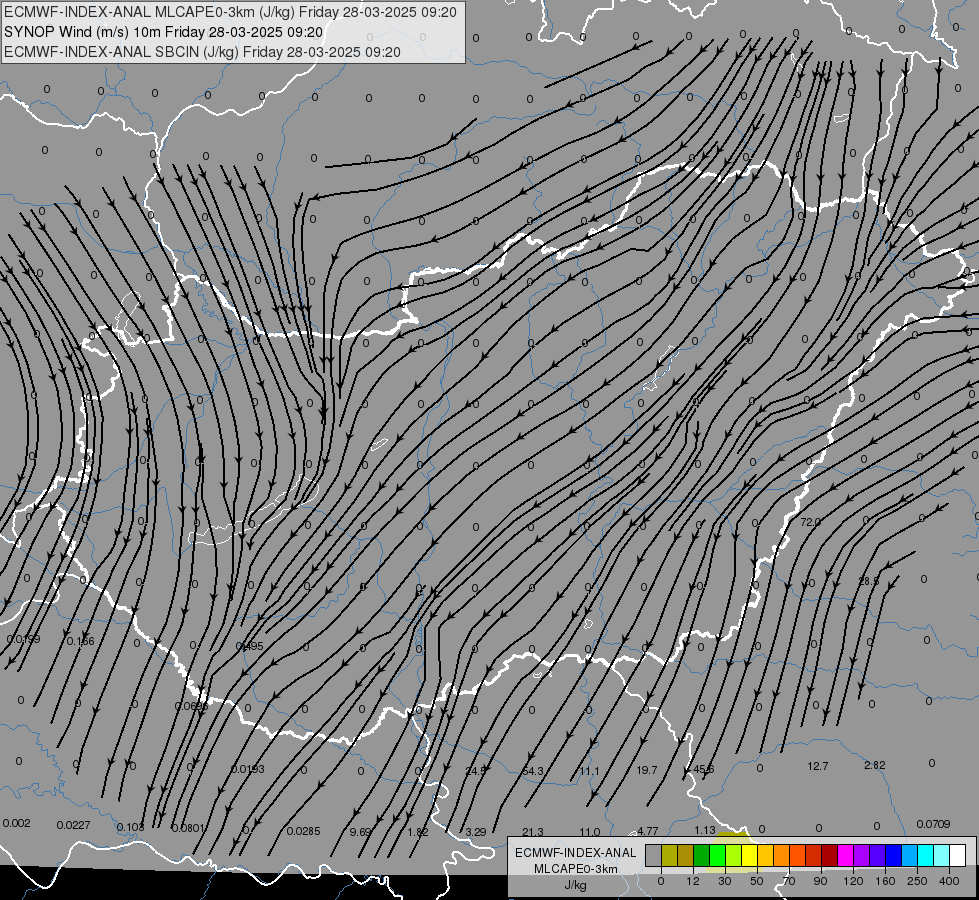
Task: Click the 64.3 grid value
Action: coord(533,771)
